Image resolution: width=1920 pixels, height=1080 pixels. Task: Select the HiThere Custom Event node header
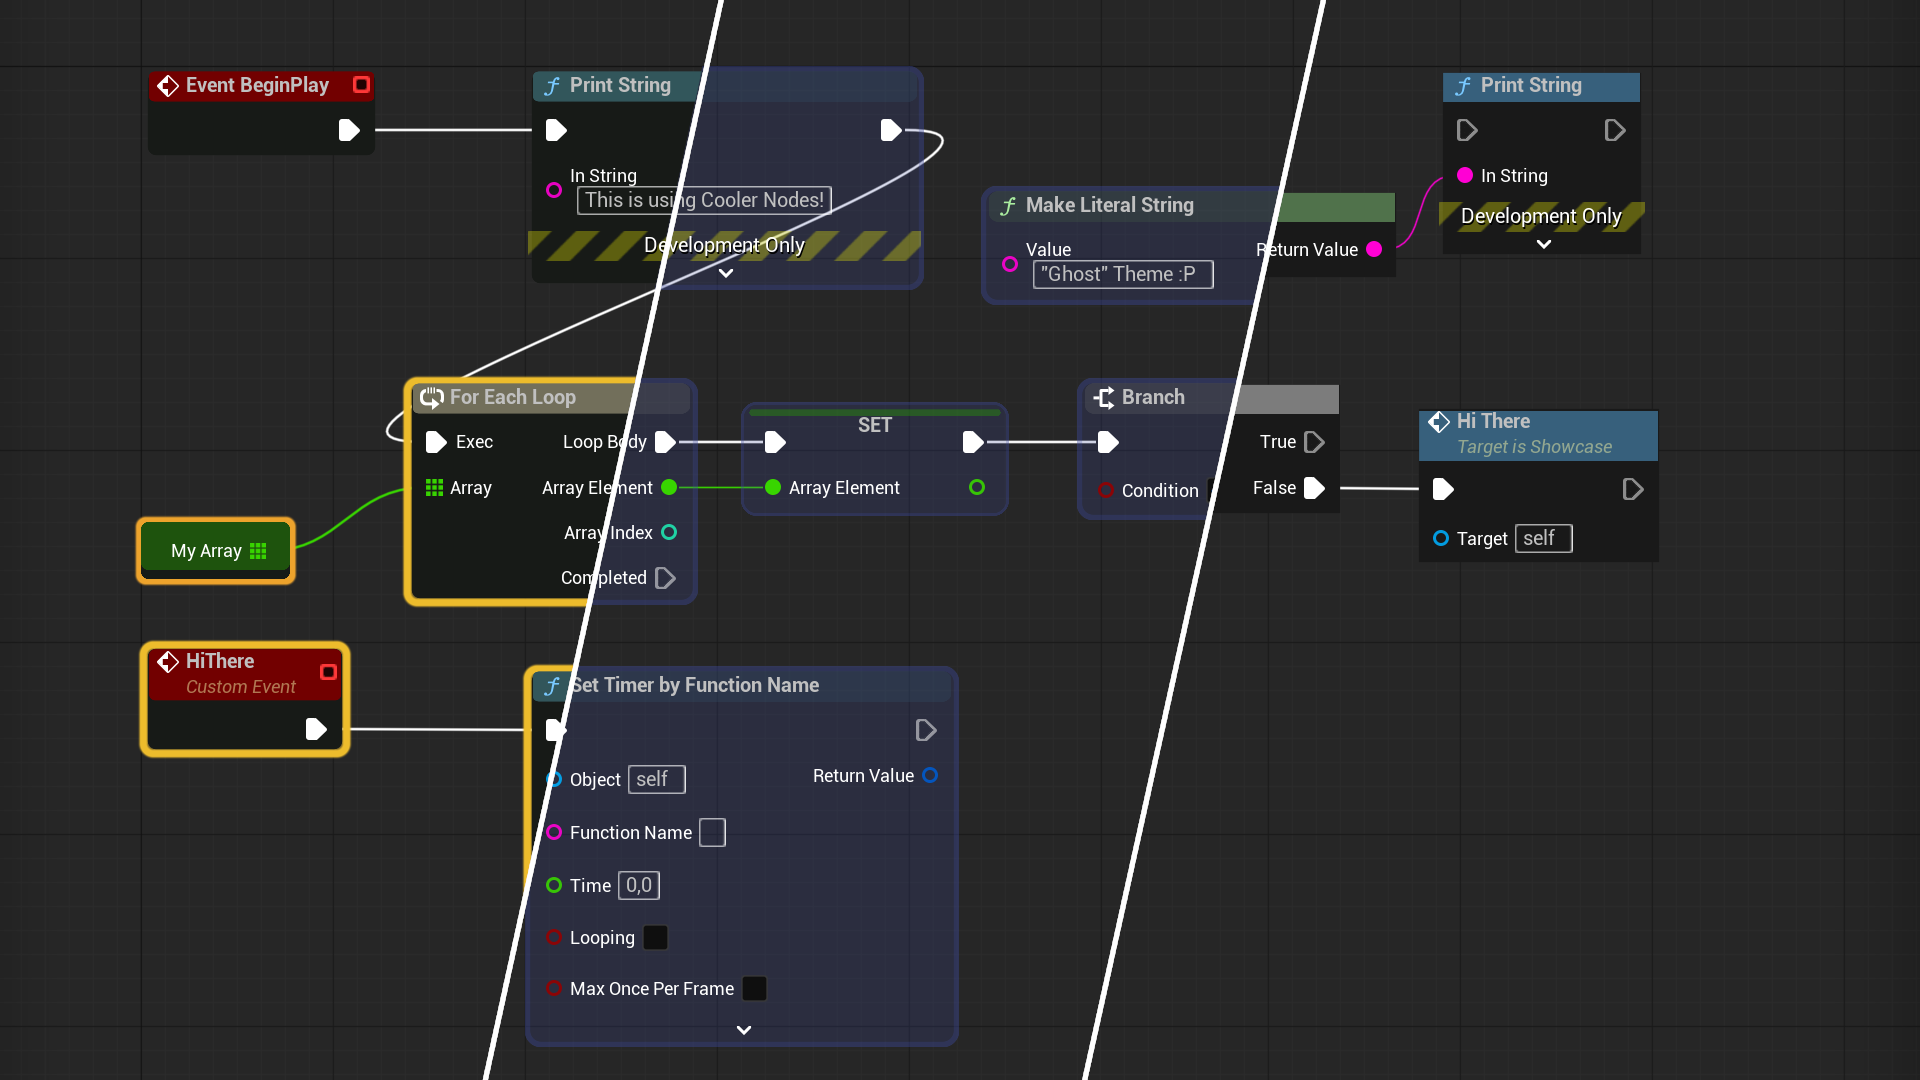pyautogui.click(x=245, y=673)
